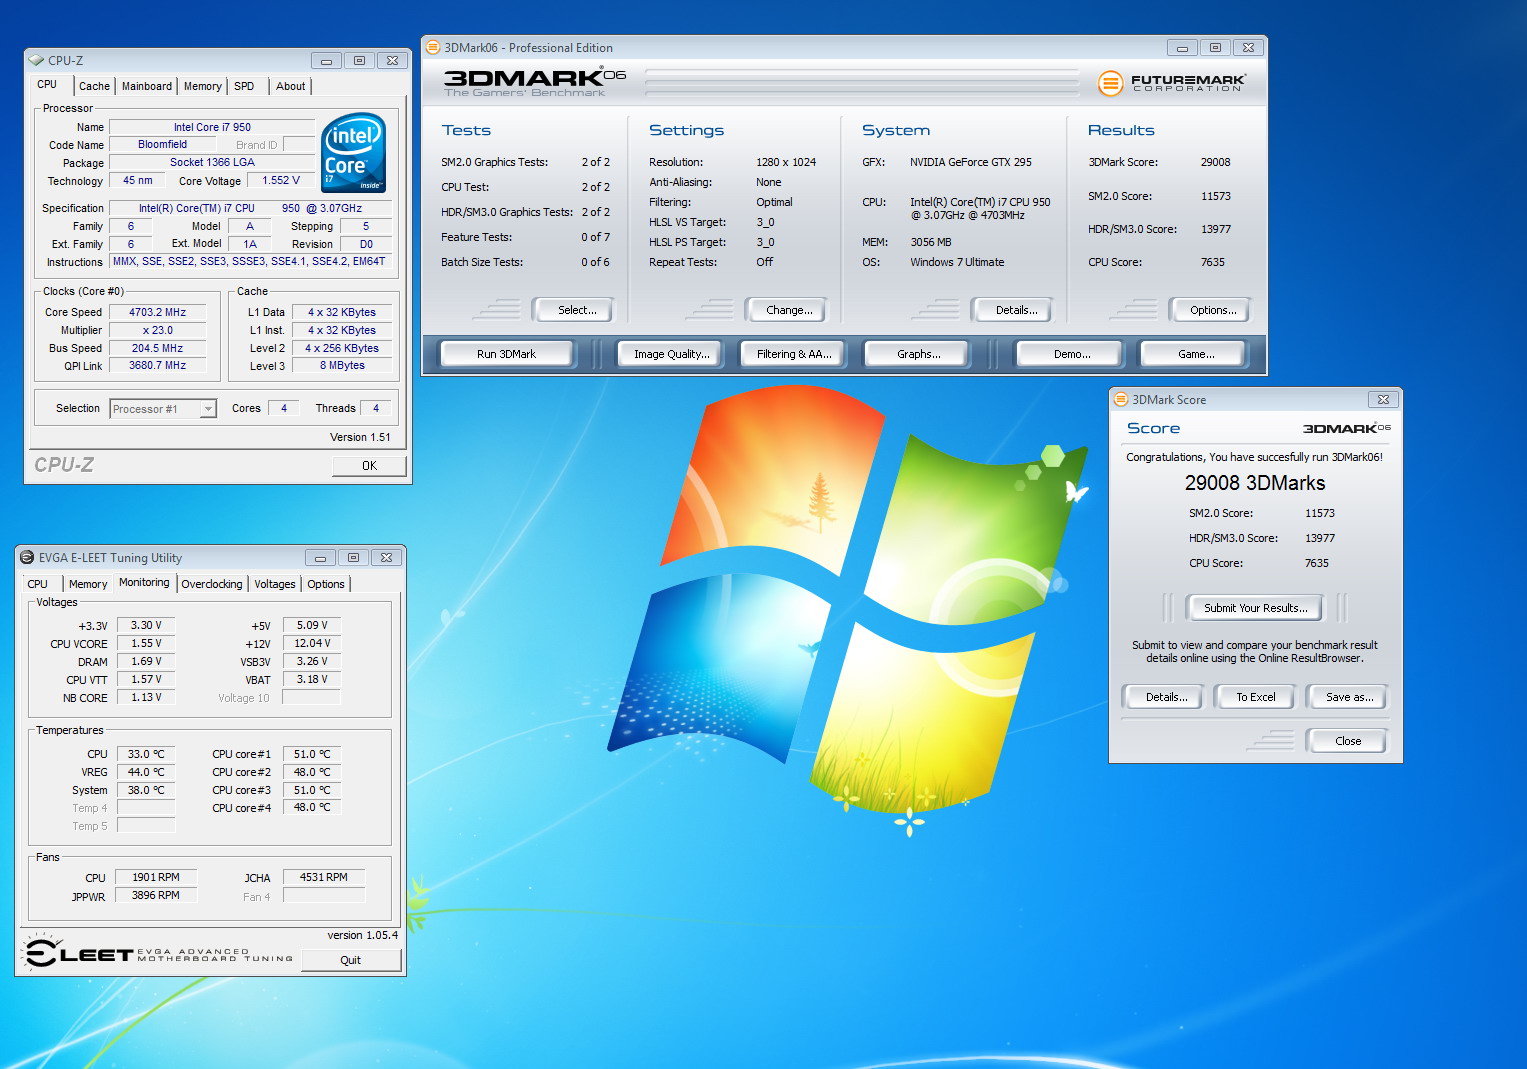Click the Run 3DMark button
This screenshot has height=1069, width=1527.
506,354
